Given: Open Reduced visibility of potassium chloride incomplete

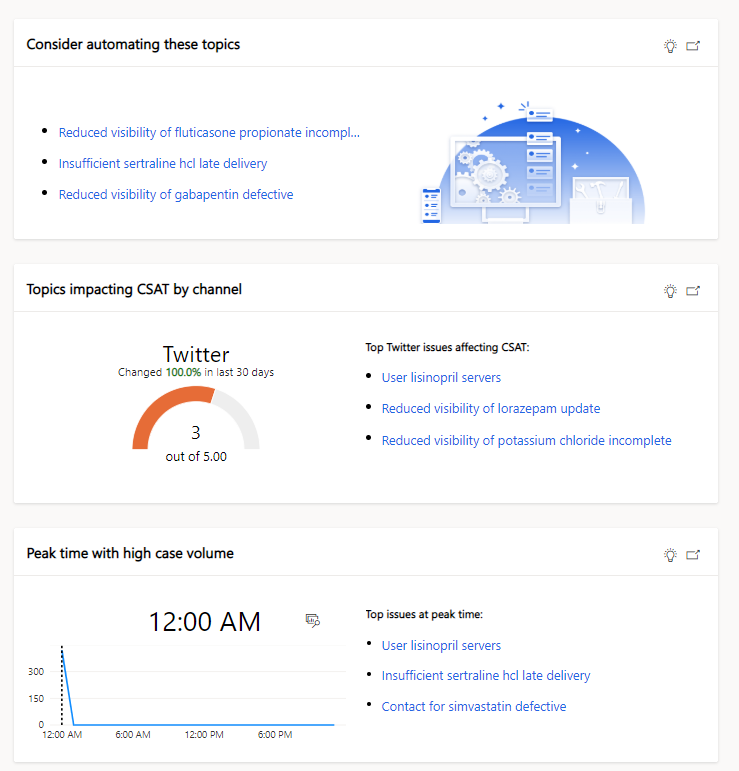Looking at the screenshot, I should click(527, 440).
